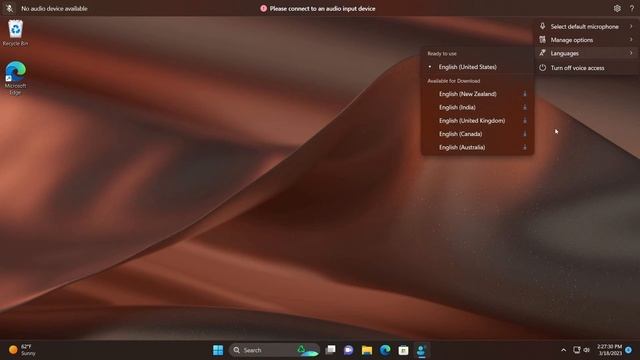This screenshot has width=640, height=360.
Task: Open Microsoft Edge desktop shortcut
Action: pos(16,78)
